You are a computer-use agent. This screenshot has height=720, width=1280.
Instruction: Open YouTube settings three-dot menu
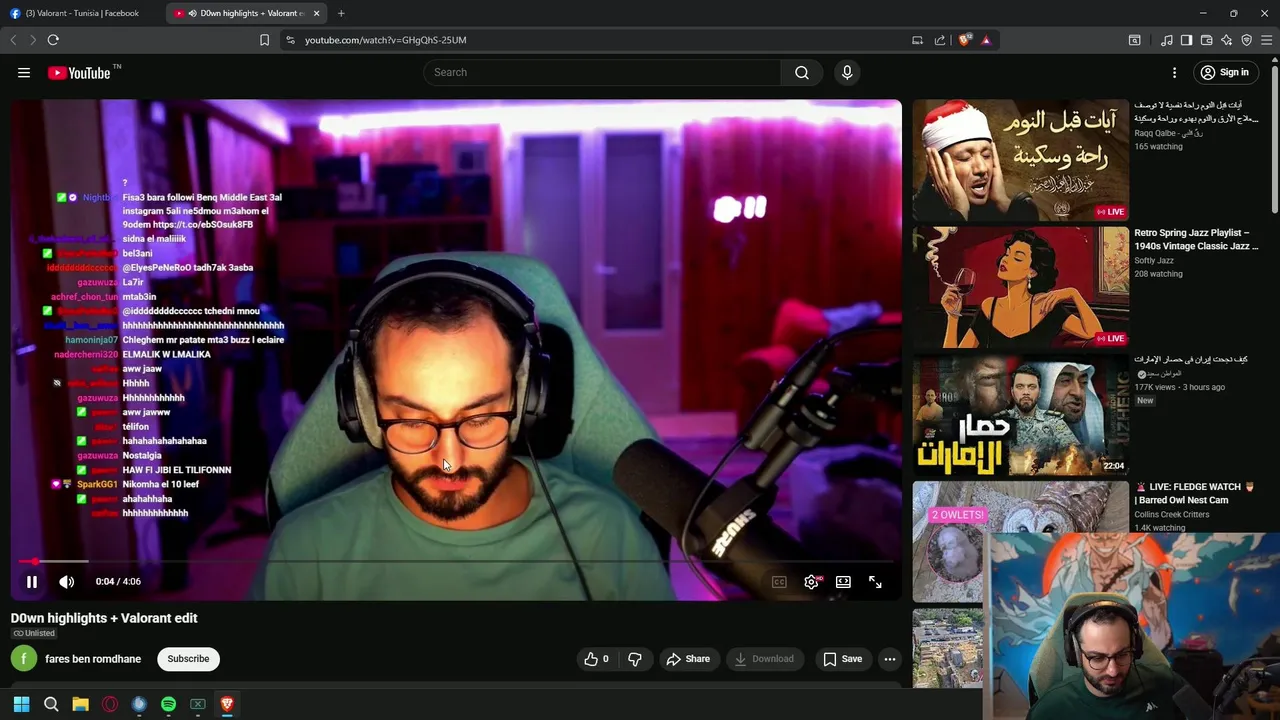pos(1175,73)
